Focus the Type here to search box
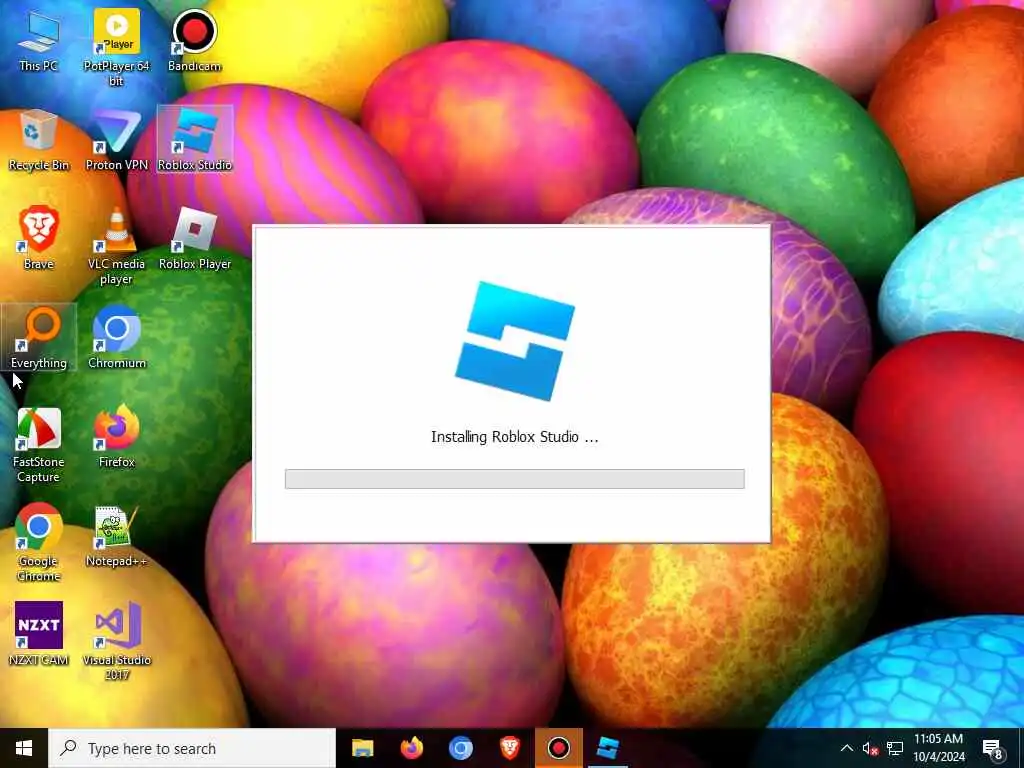Image resolution: width=1024 pixels, height=768 pixels. click(x=192, y=748)
